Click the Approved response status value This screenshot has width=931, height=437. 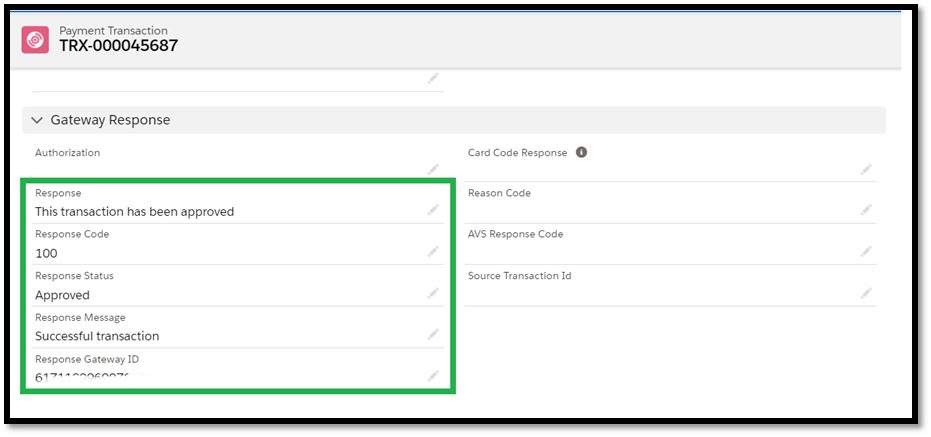point(62,295)
